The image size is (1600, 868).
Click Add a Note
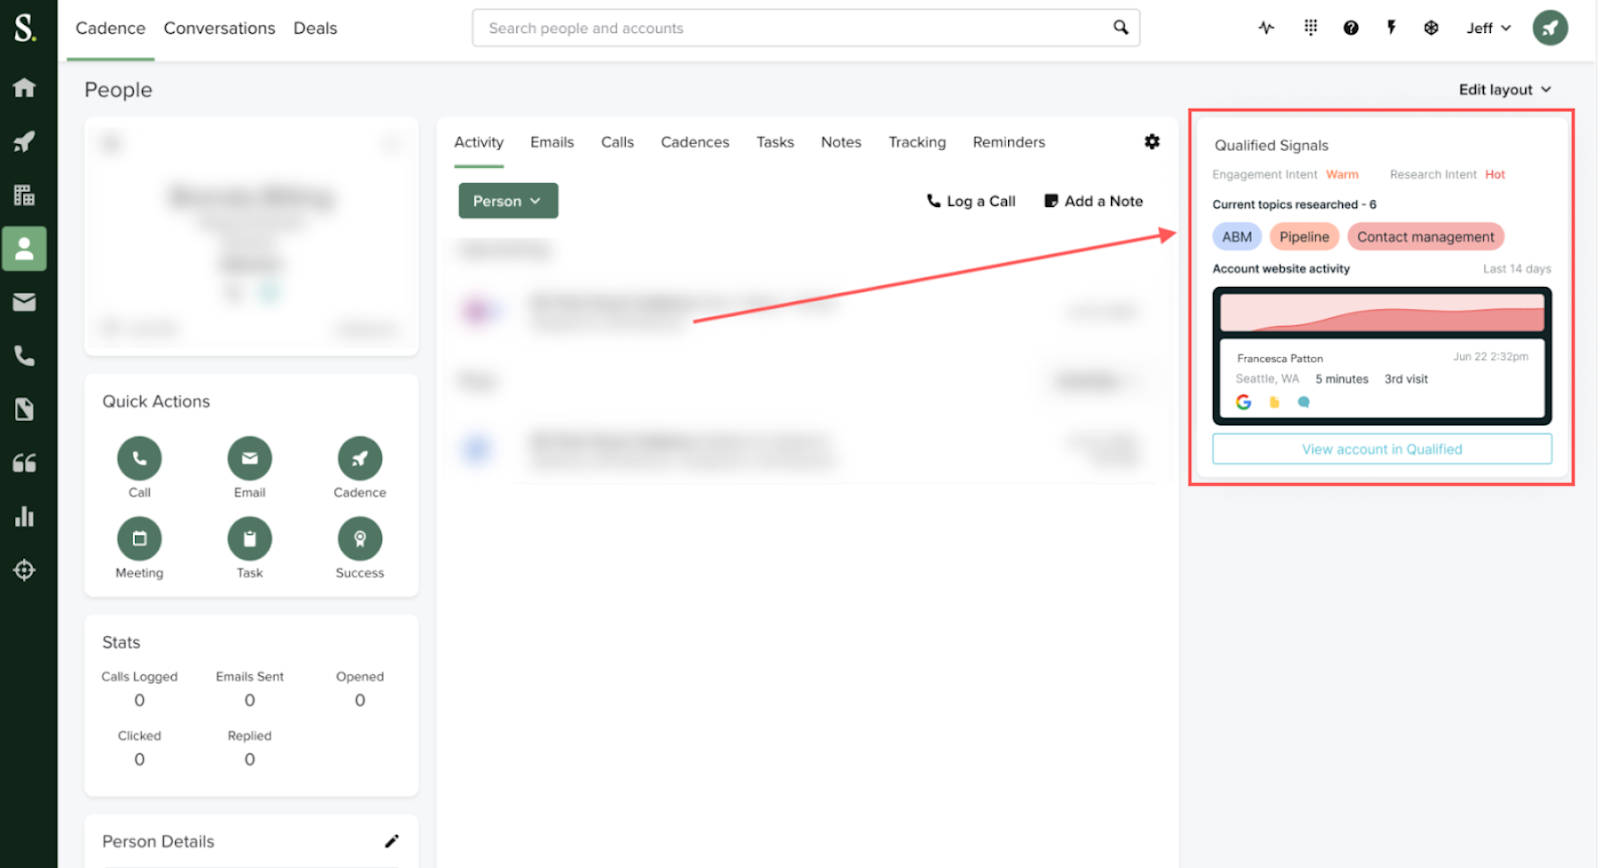point(1094,201)
